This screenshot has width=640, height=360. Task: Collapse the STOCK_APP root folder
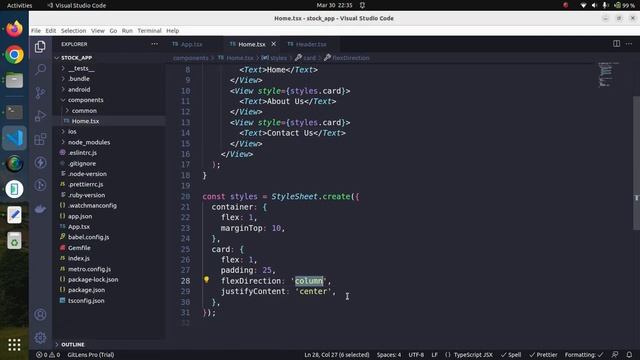coord(76,58)
